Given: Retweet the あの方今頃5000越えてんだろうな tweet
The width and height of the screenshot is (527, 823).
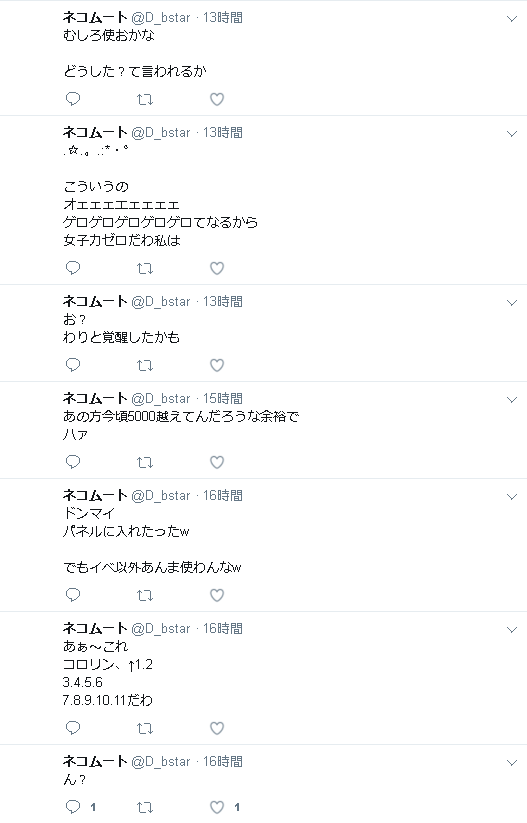Looking at the screenshot, I should pos(145,461).
